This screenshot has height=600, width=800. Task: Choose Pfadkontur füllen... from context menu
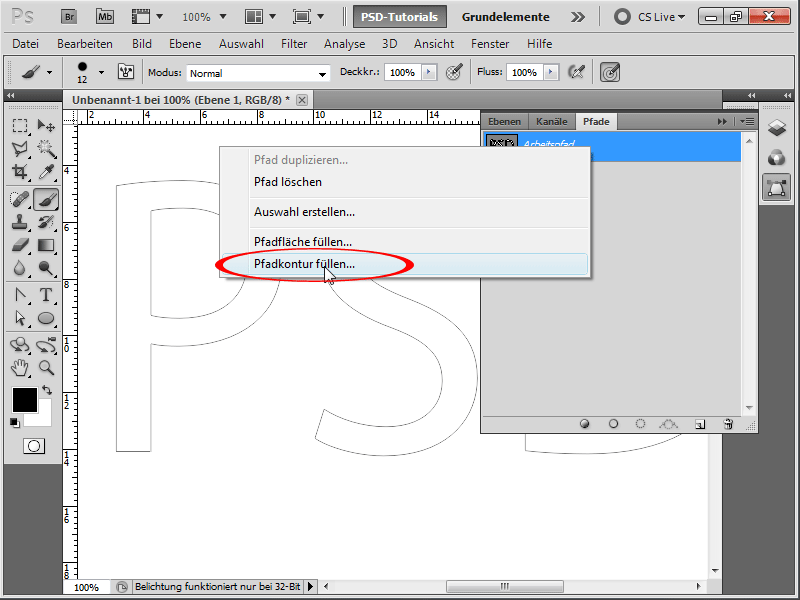click(x=404, y=264)
